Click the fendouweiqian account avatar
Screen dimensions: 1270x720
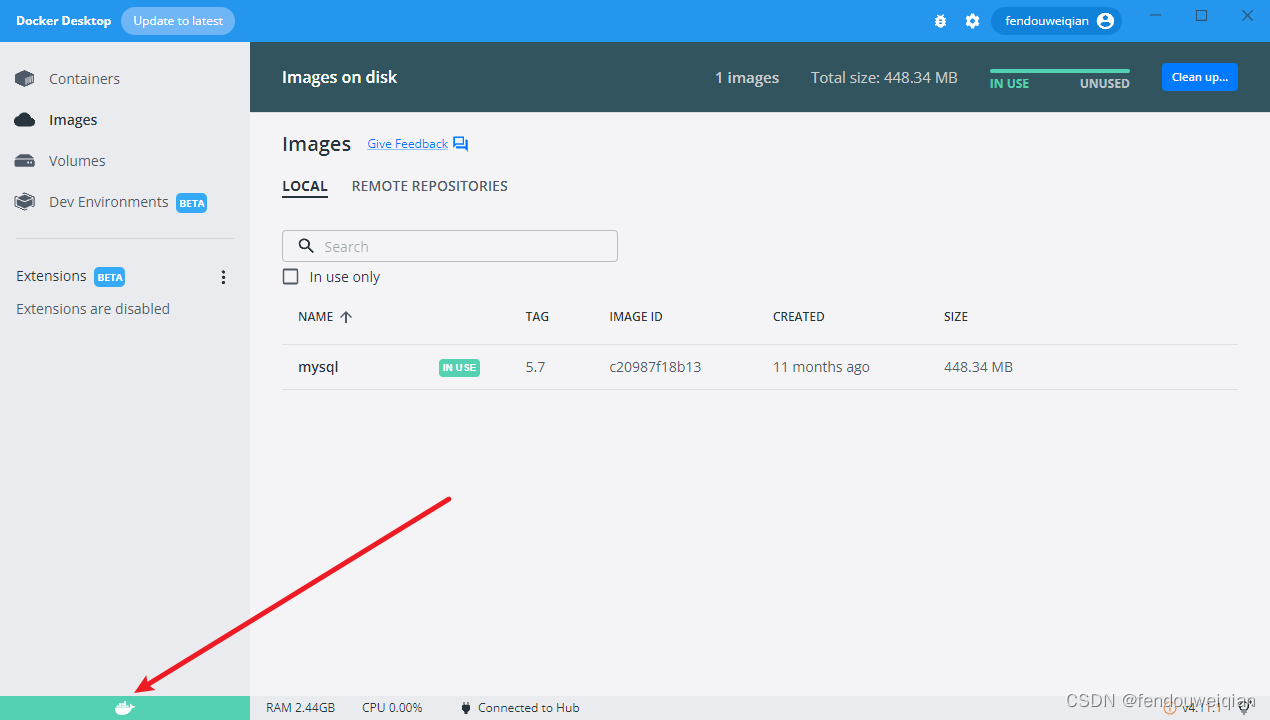(x=1108, y=20)
